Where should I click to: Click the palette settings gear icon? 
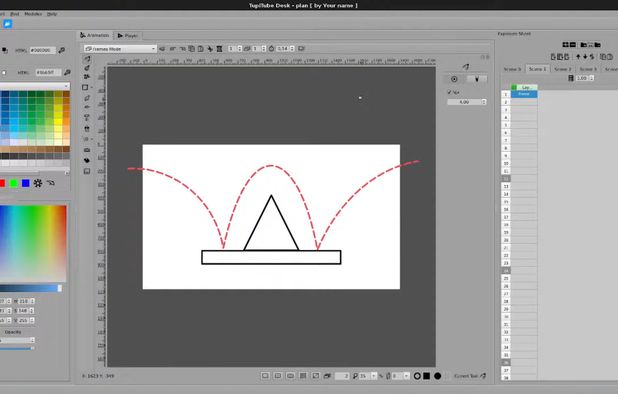(38, 183)
